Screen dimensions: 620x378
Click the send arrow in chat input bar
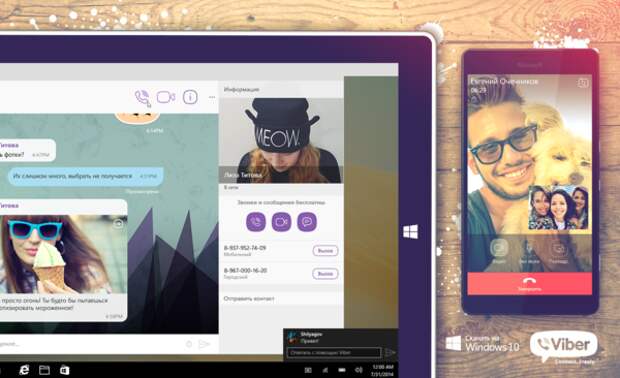click(204, 344)
